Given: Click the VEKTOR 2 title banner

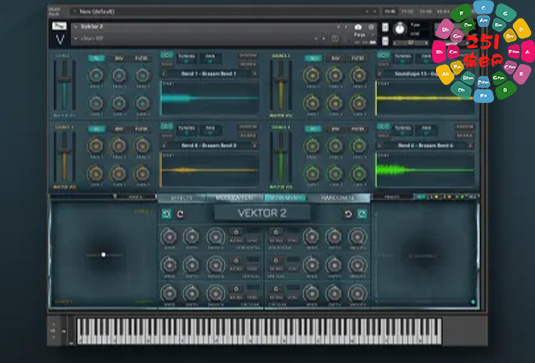Looking at the screenshot, I should (262, 213).
